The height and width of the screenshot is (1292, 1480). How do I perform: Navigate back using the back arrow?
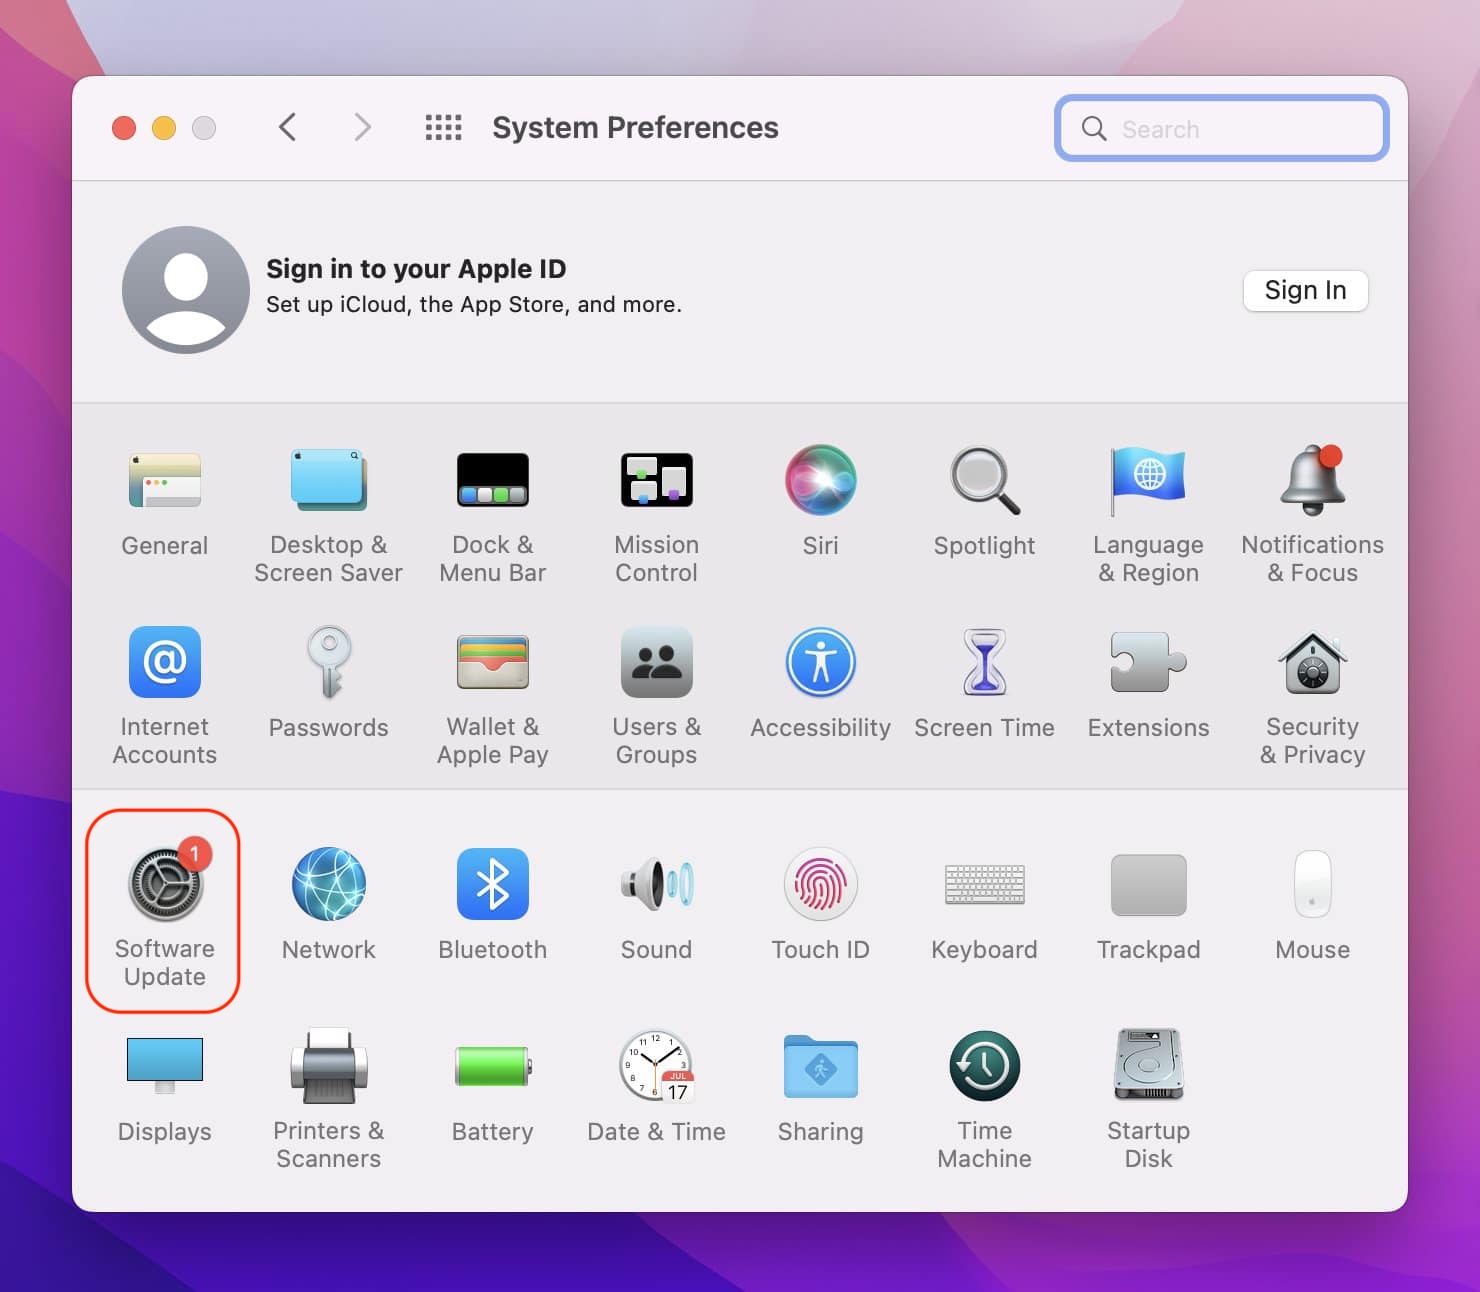coord(288,127)
